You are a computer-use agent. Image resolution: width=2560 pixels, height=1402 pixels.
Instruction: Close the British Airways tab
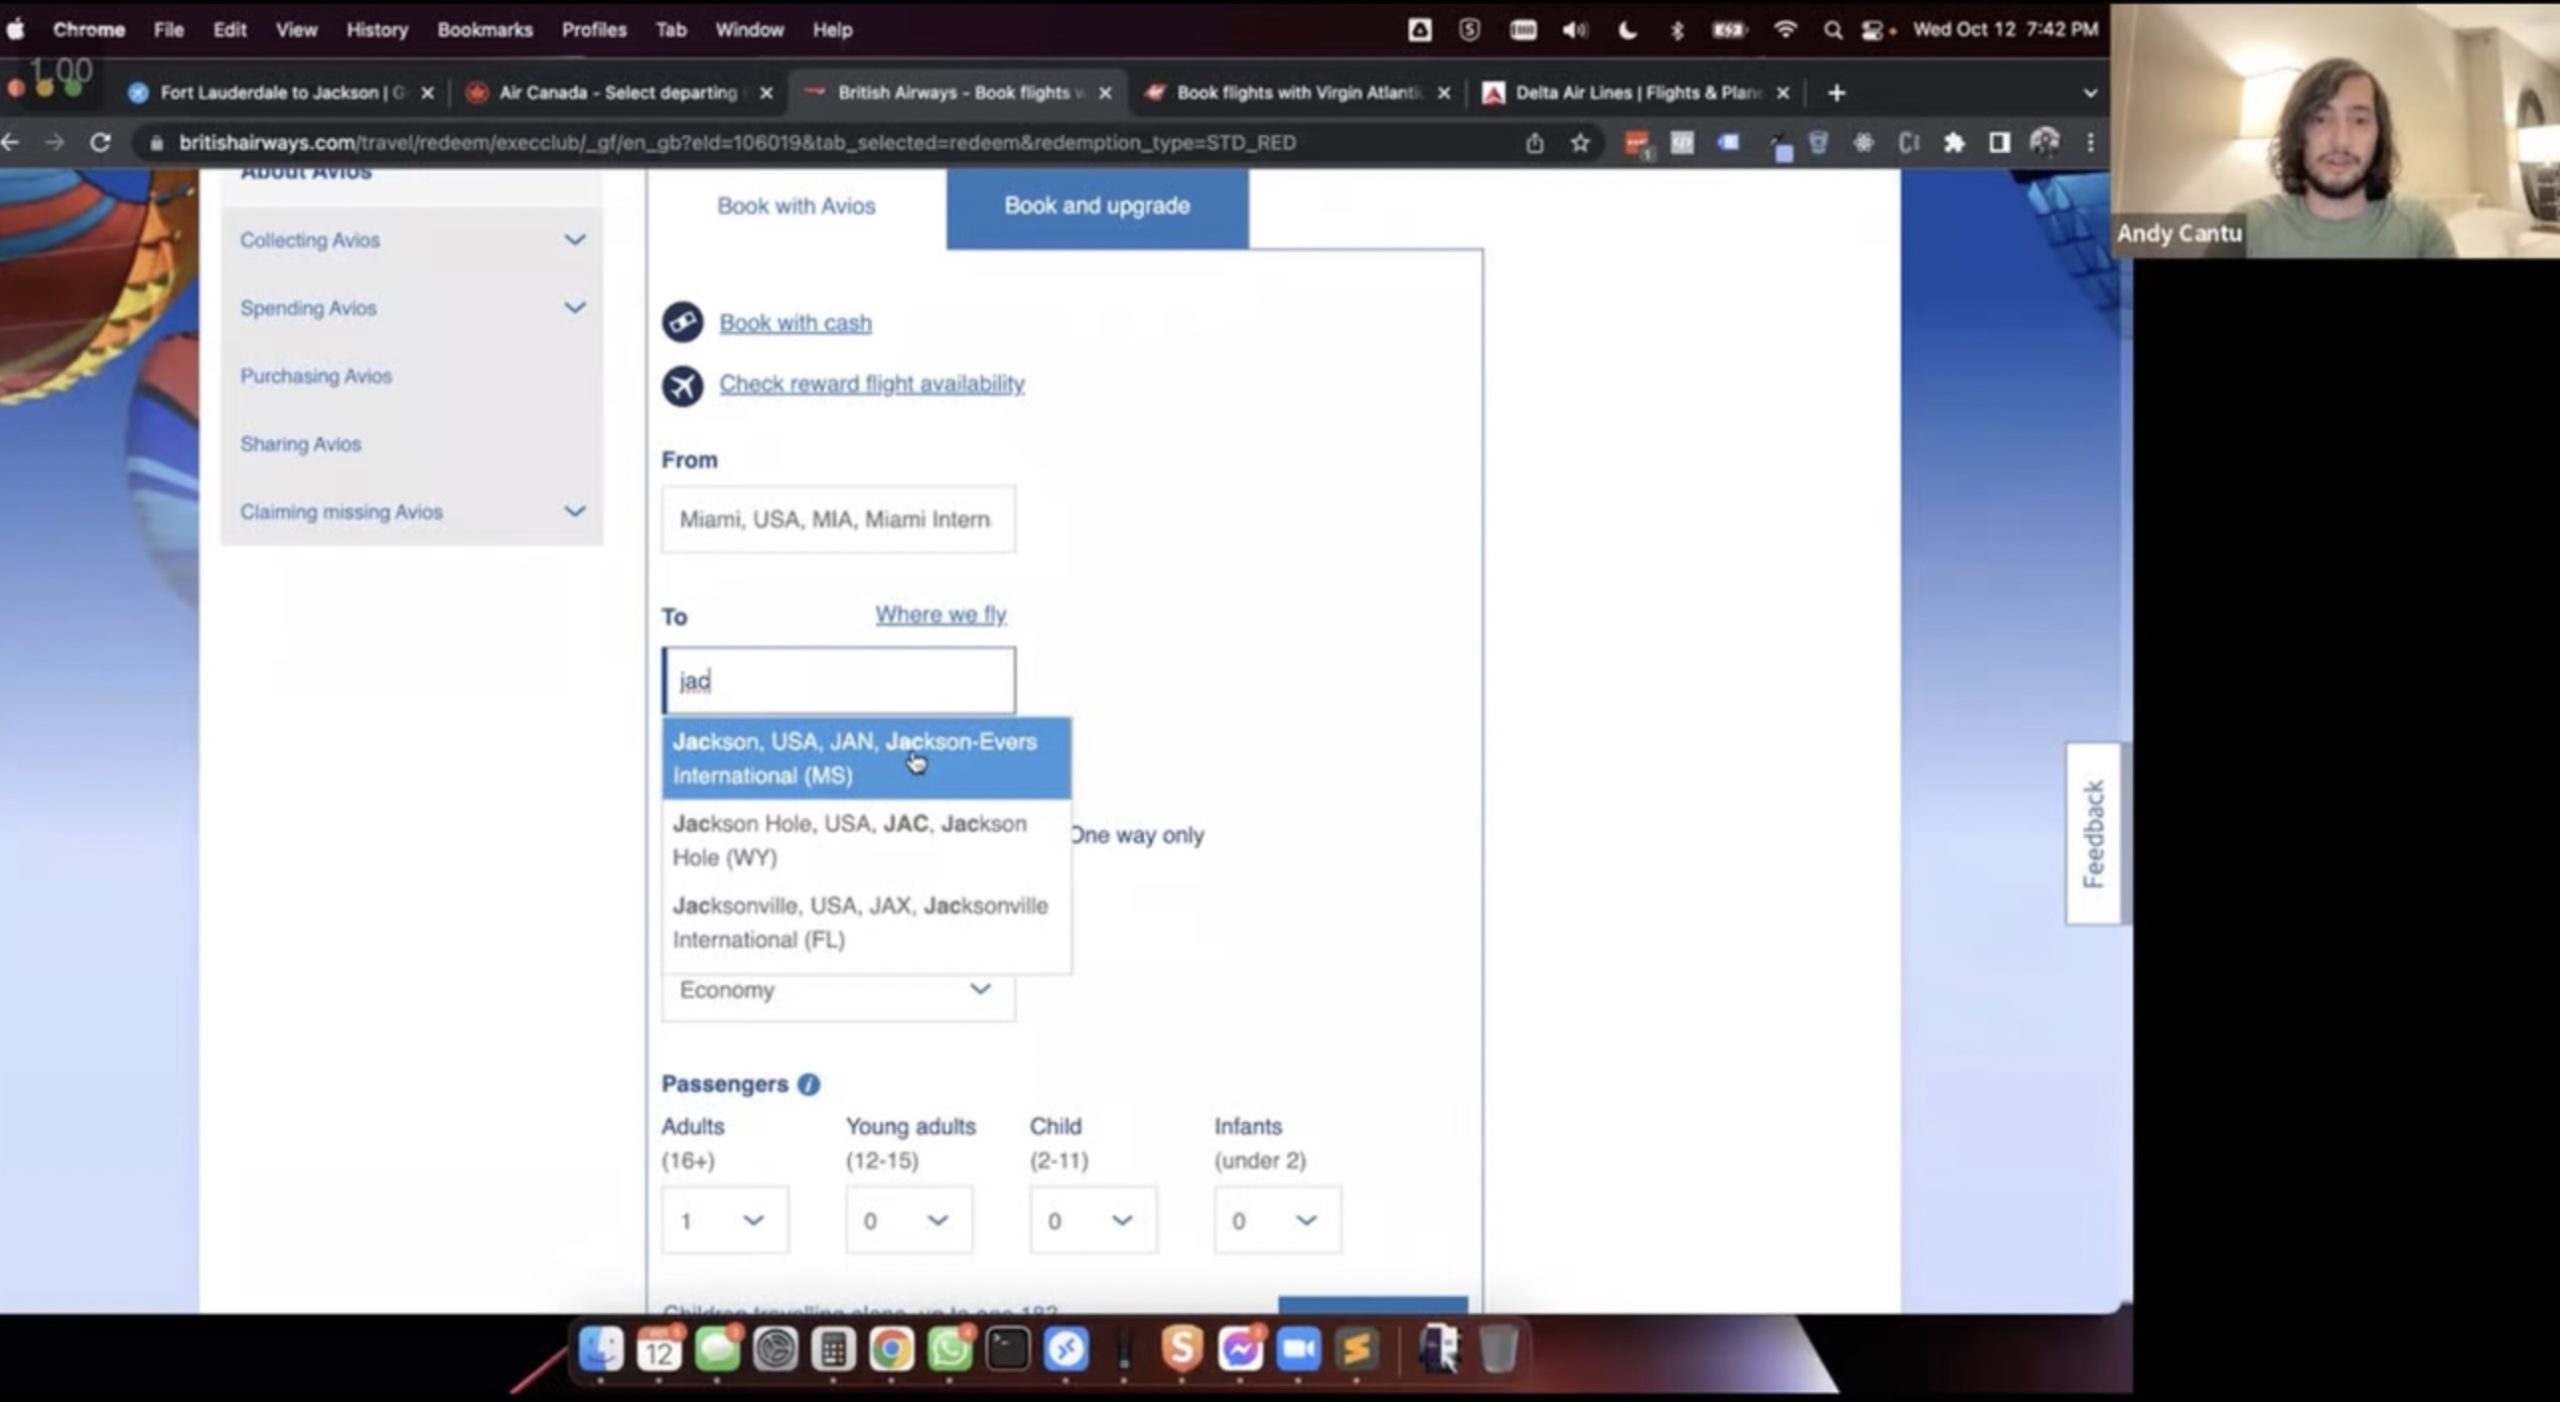coord(1105,93)
